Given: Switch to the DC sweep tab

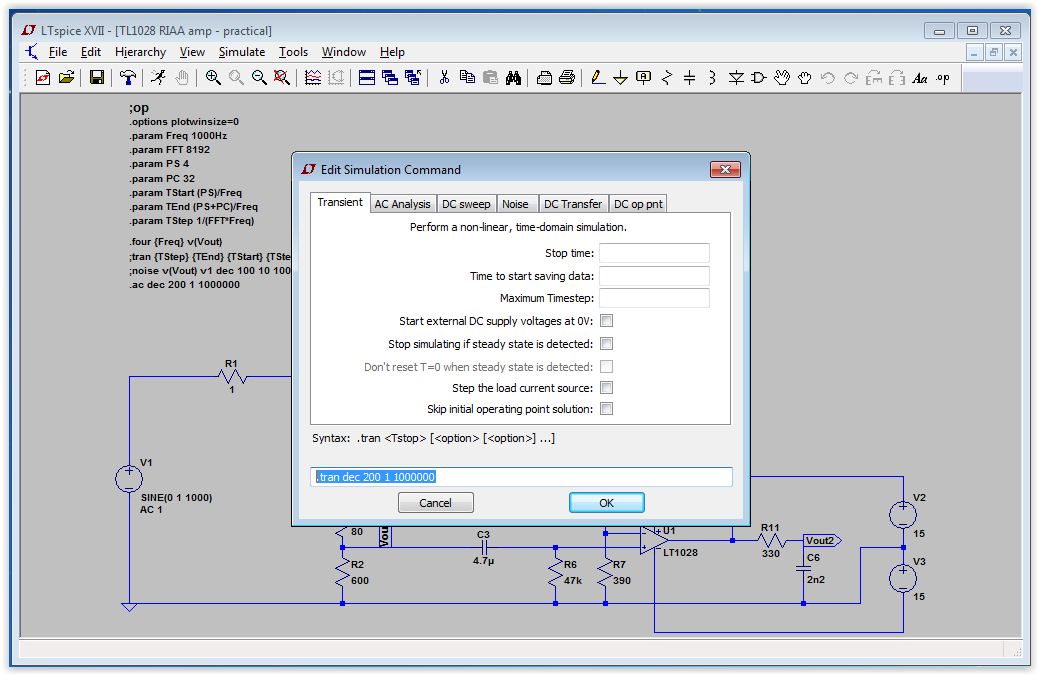Looking at the screenshot, I should pos(466,204).
